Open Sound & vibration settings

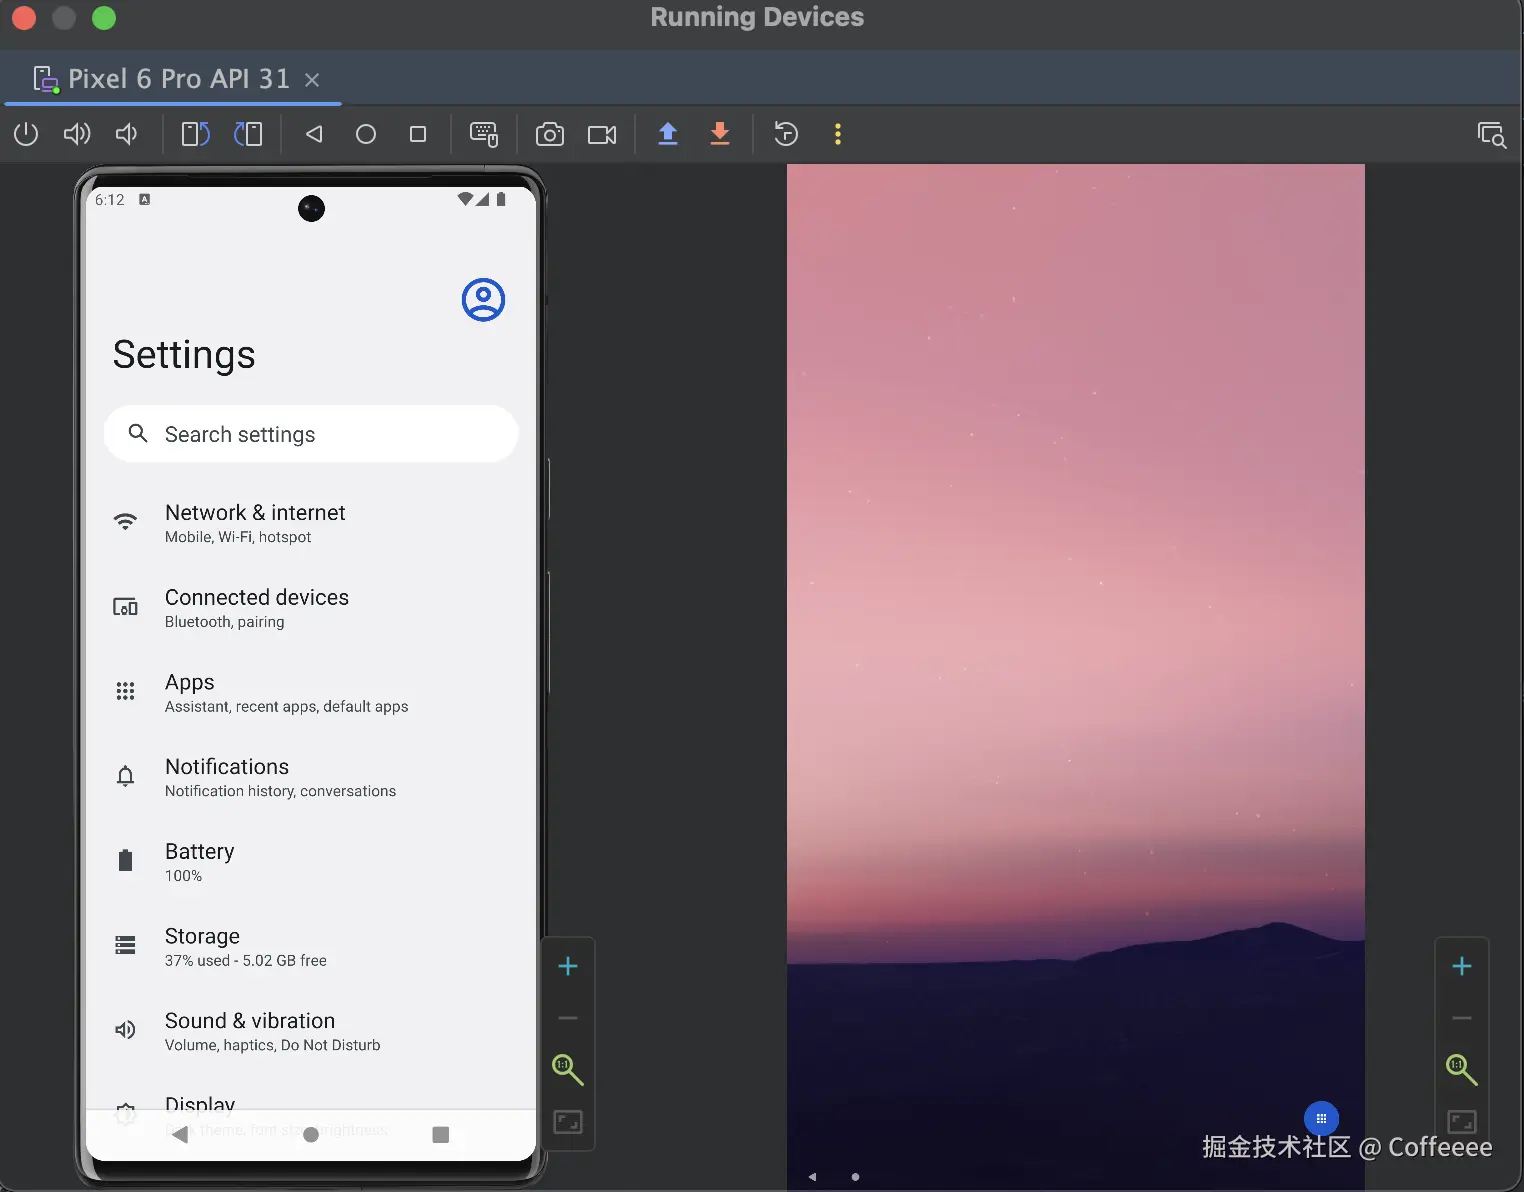311,1031
